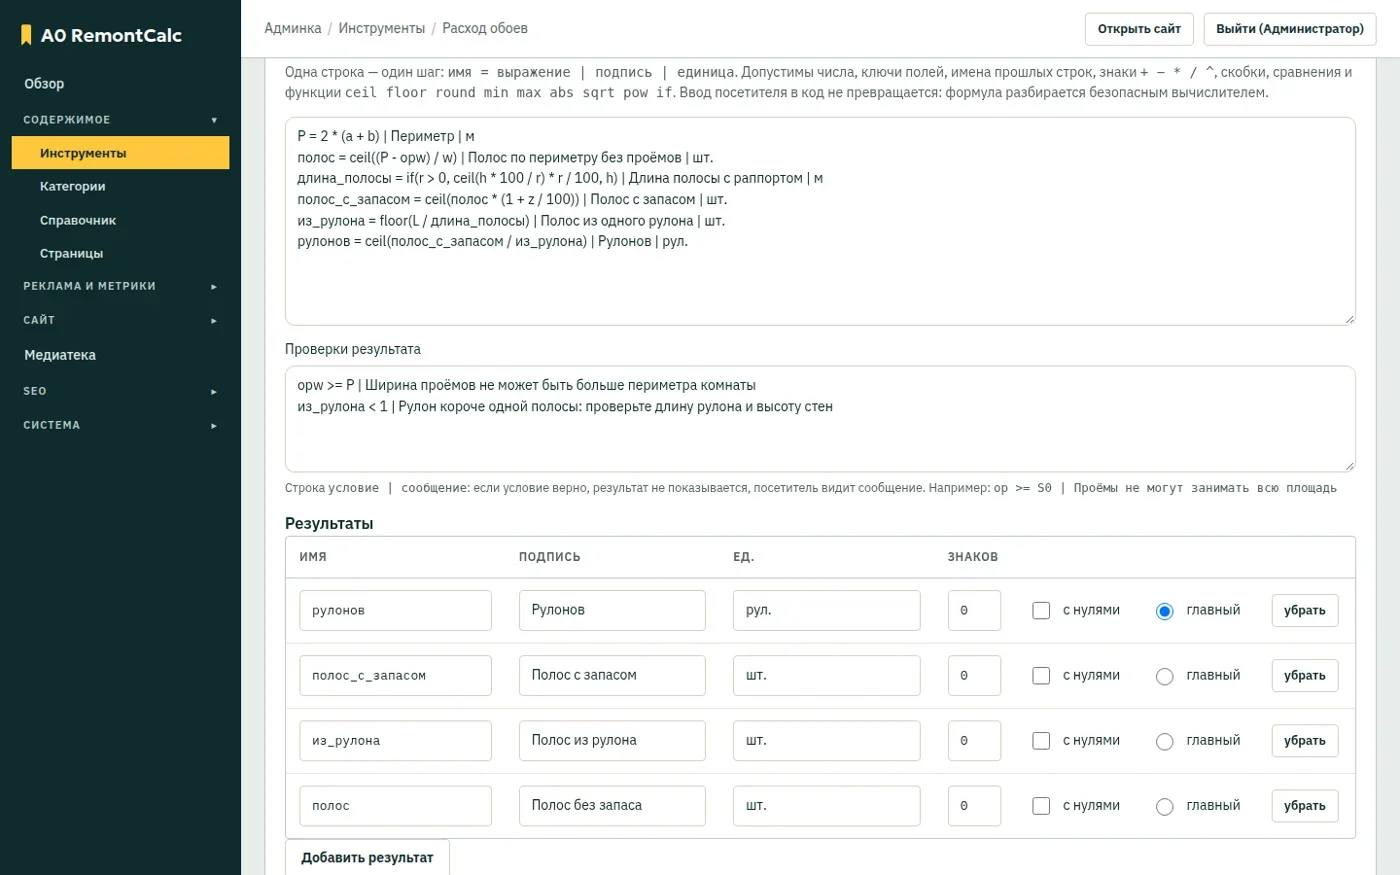Click the decimals field of the из_рулона row

click(x=974, y=741)
